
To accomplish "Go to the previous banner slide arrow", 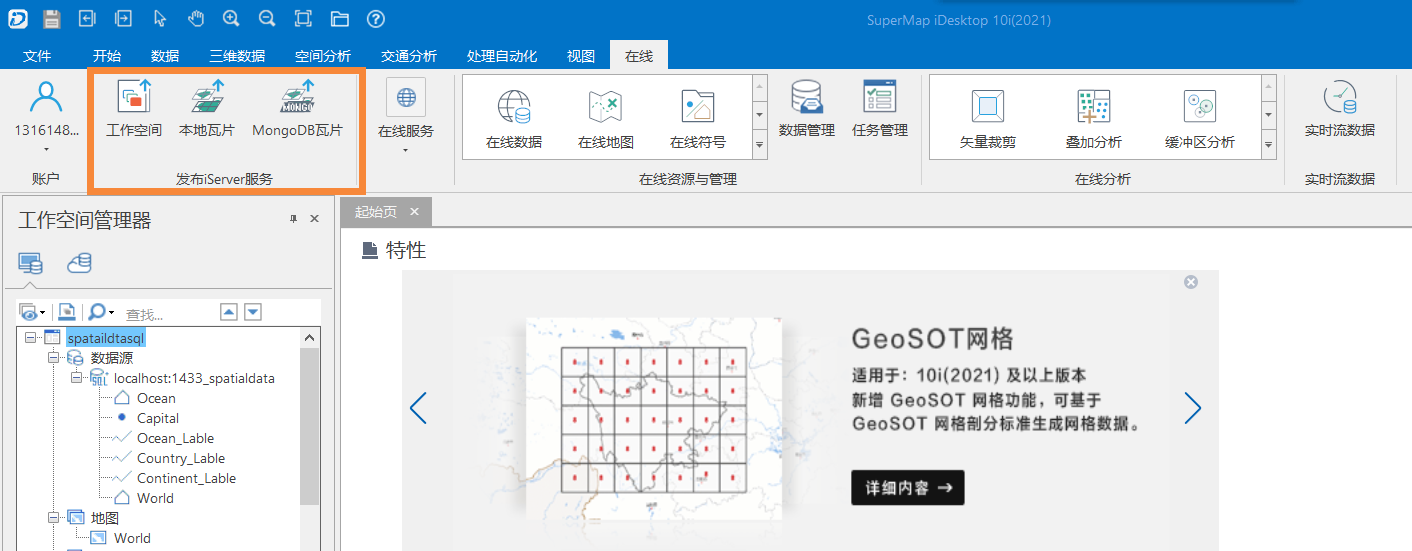I will [418, 407].
